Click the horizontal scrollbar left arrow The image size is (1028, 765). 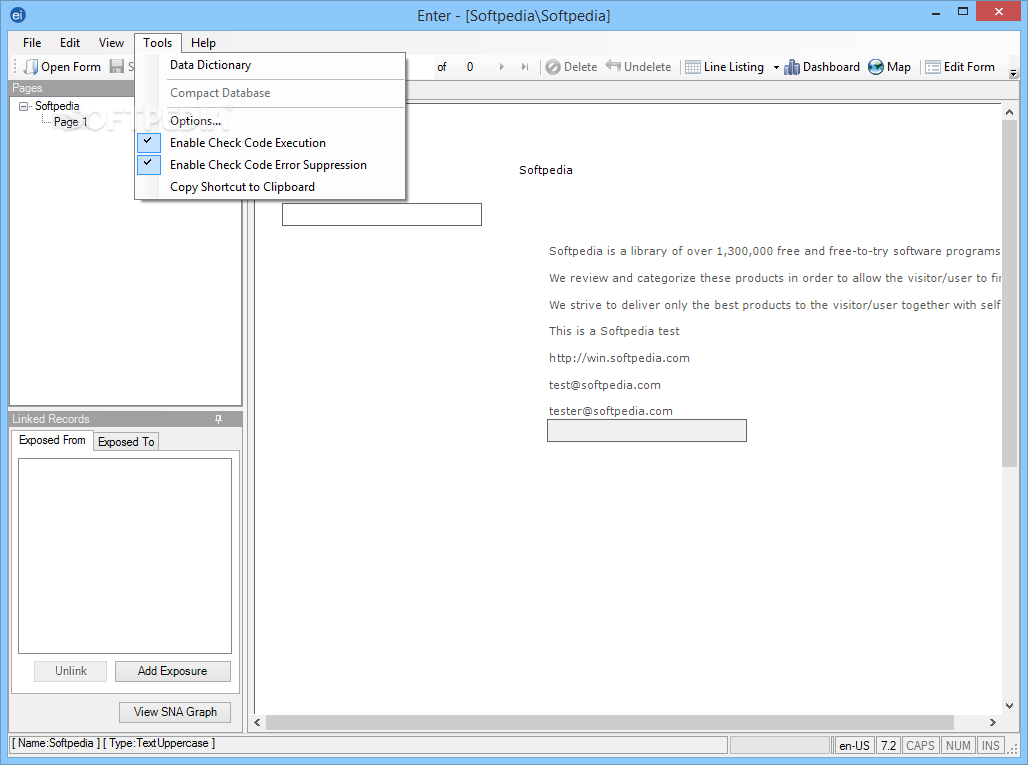(x=257, y=722)
